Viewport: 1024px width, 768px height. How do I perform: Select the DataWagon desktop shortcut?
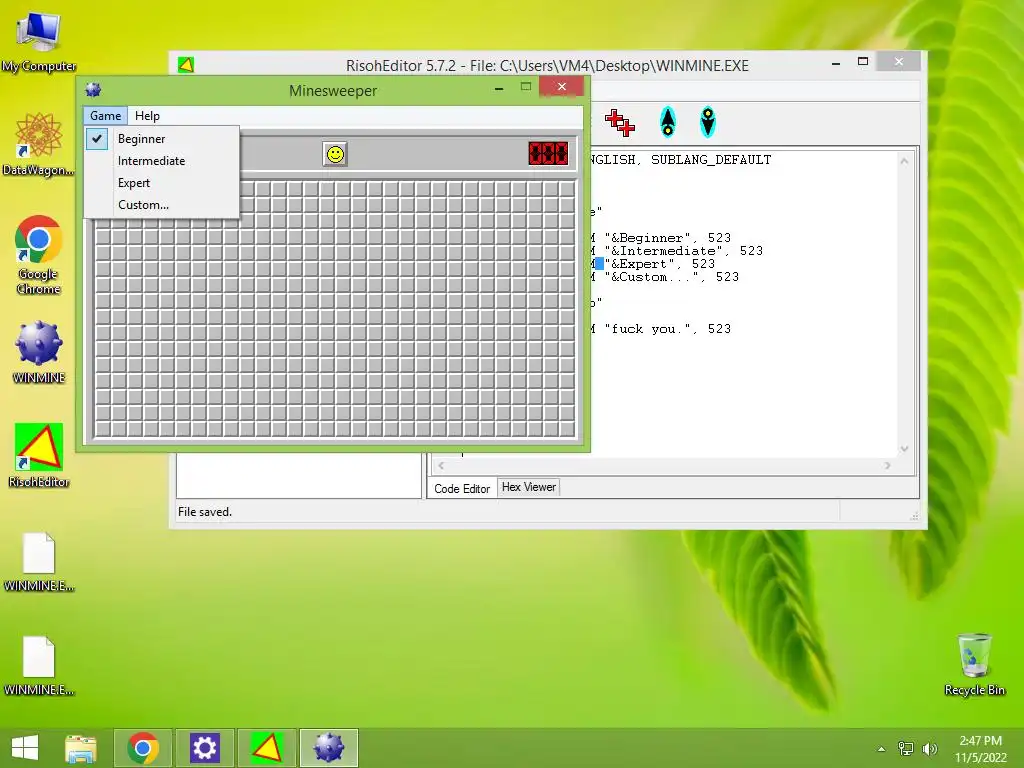click(x=39, y=144)
